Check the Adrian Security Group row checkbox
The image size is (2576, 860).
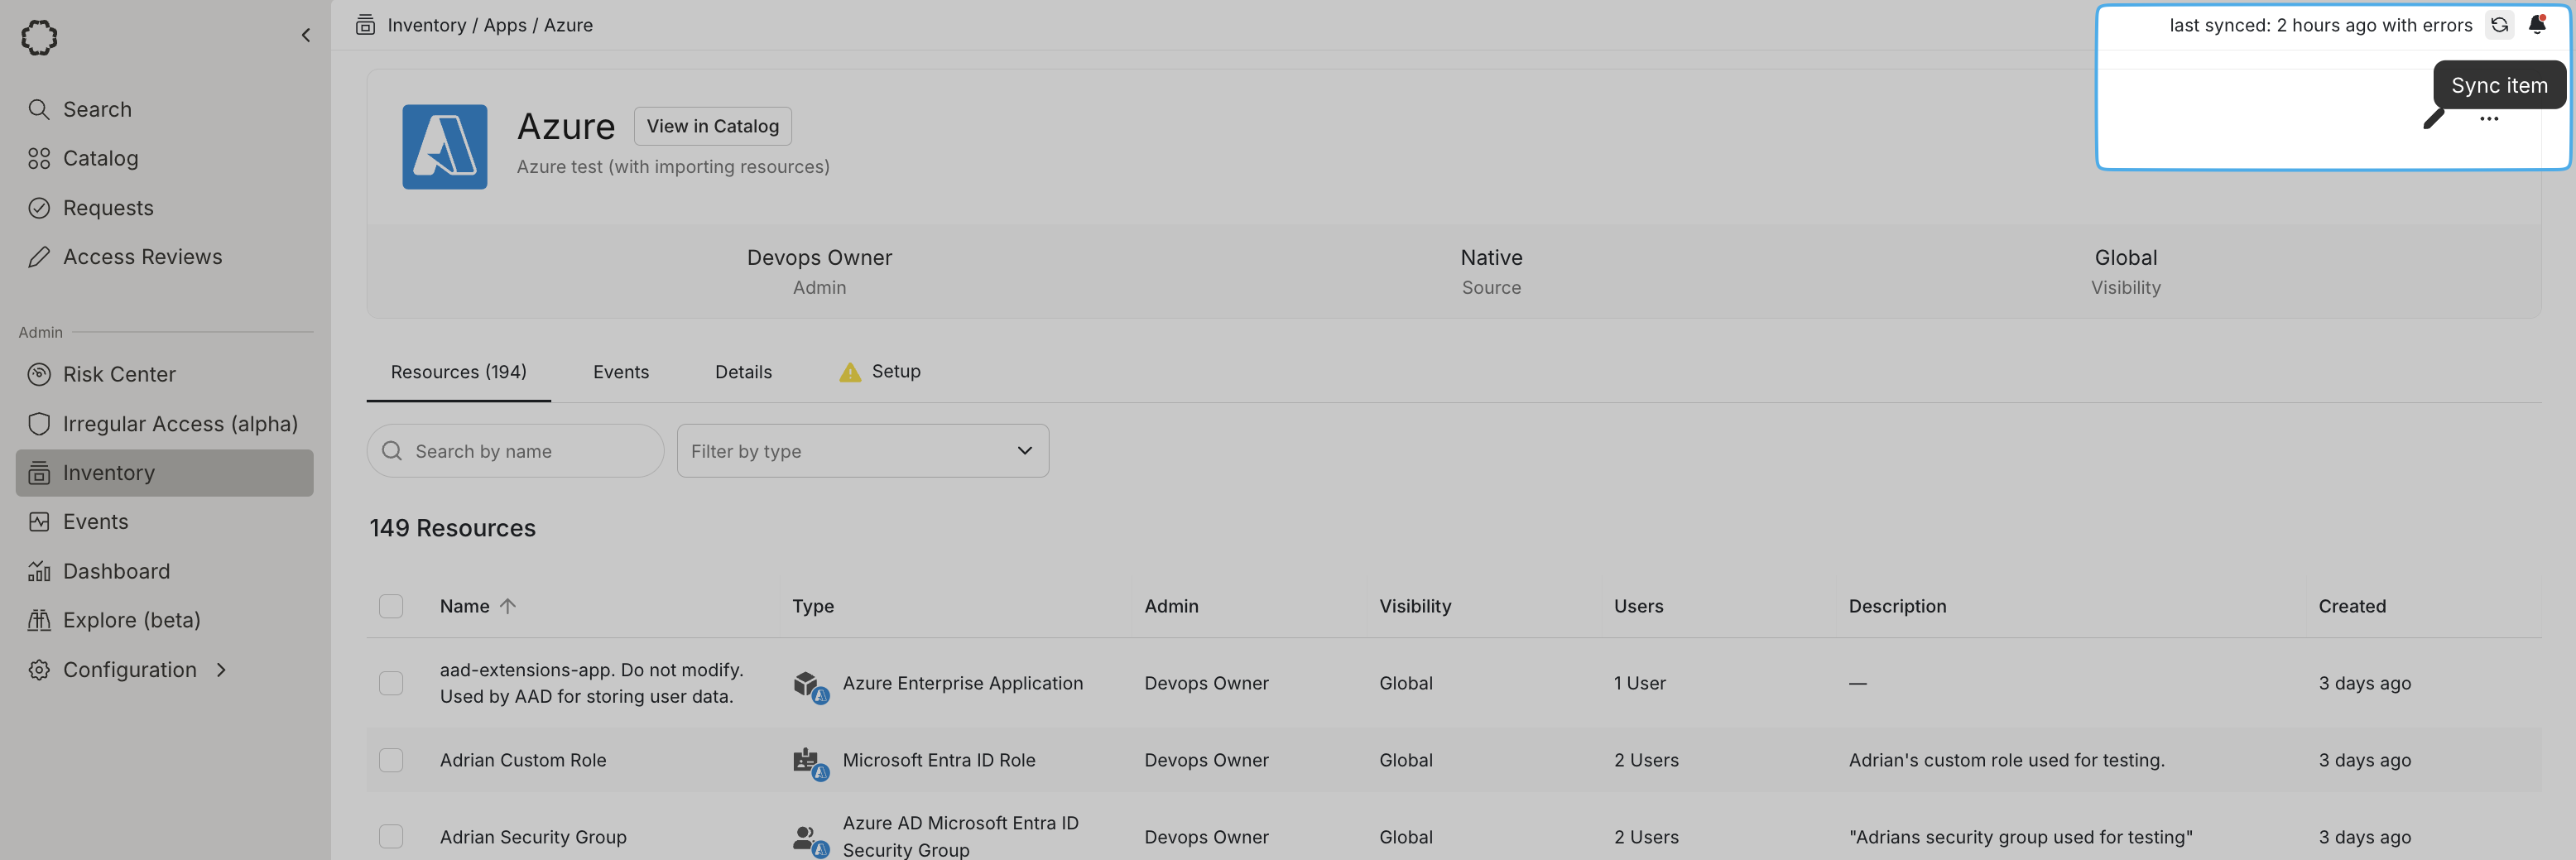click(391, 837)
